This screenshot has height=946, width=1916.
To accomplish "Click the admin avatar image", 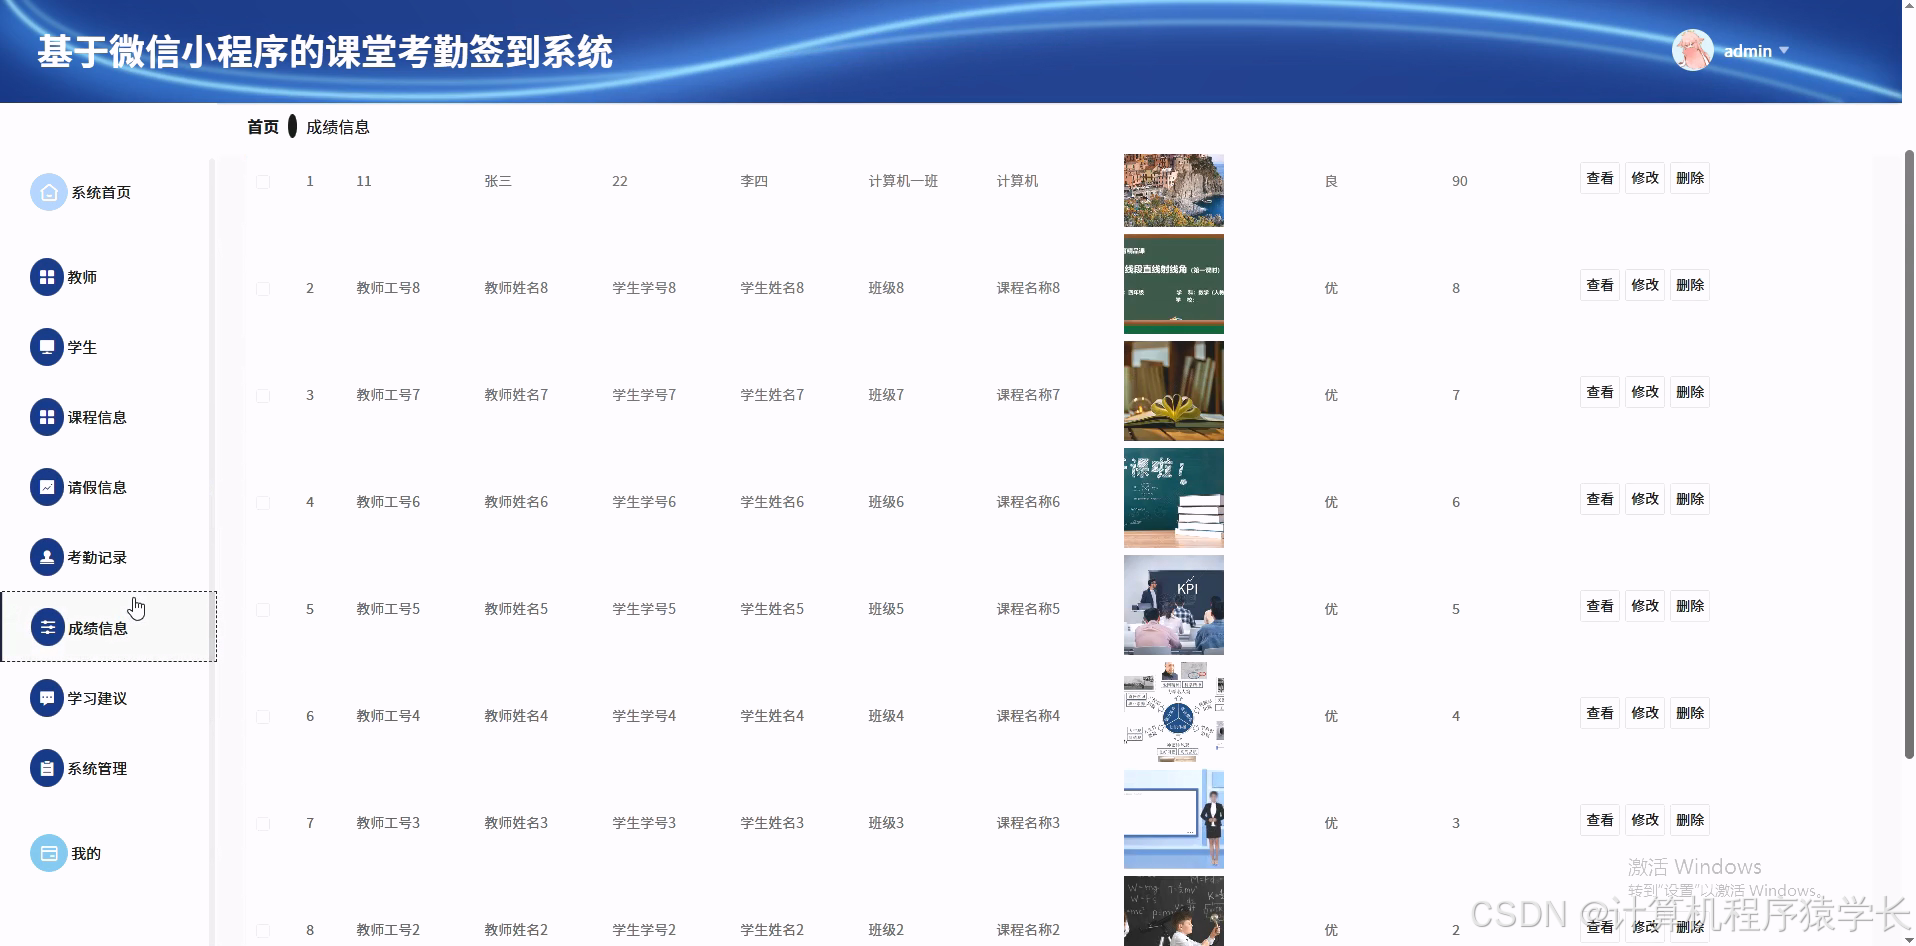I will [1693, 50].
